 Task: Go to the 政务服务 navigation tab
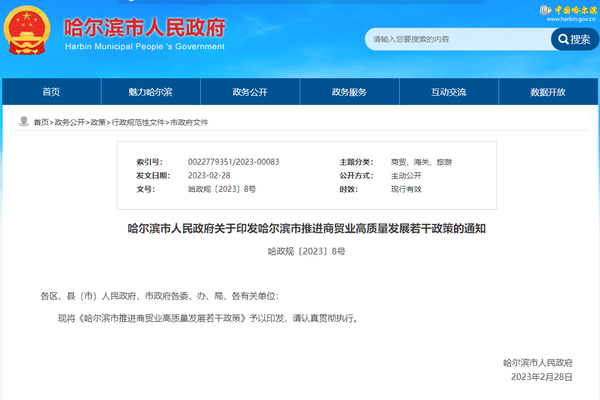point(349,92)
